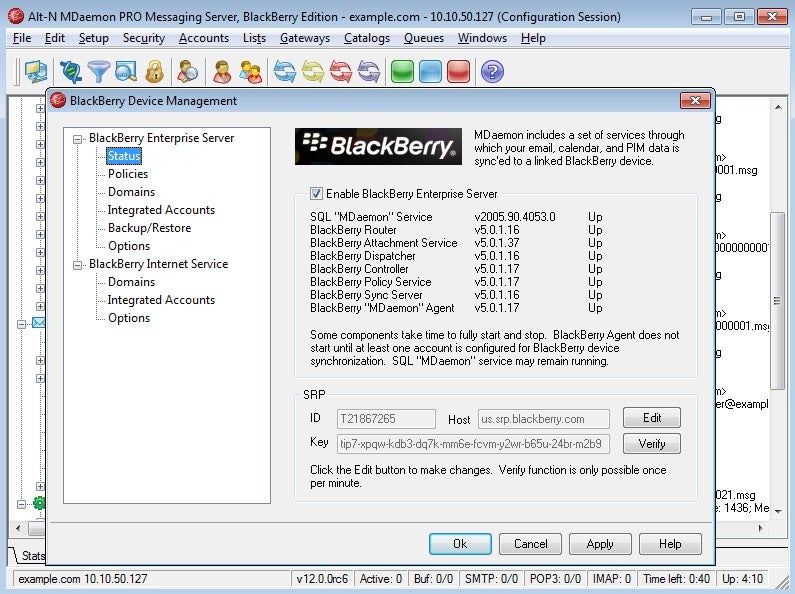Select Domains under BlackBerry Internet Service
Screen dimensions: 795x594
[x=131, y=281]
